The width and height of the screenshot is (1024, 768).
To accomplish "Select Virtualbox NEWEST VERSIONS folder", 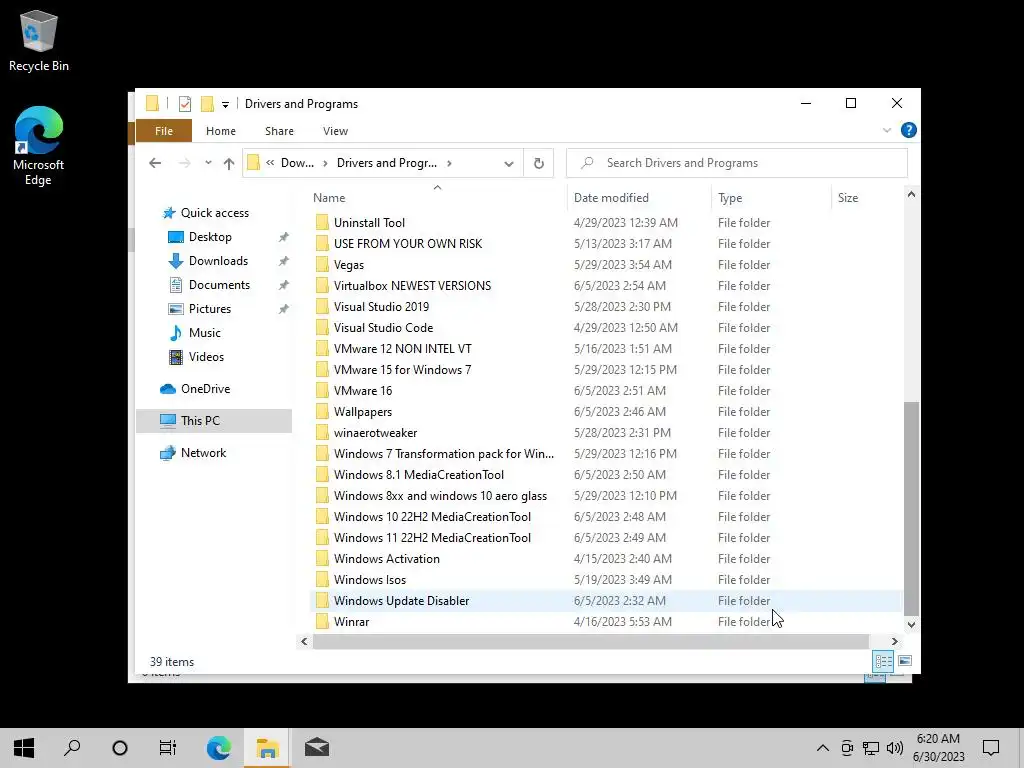I will 412,286.
